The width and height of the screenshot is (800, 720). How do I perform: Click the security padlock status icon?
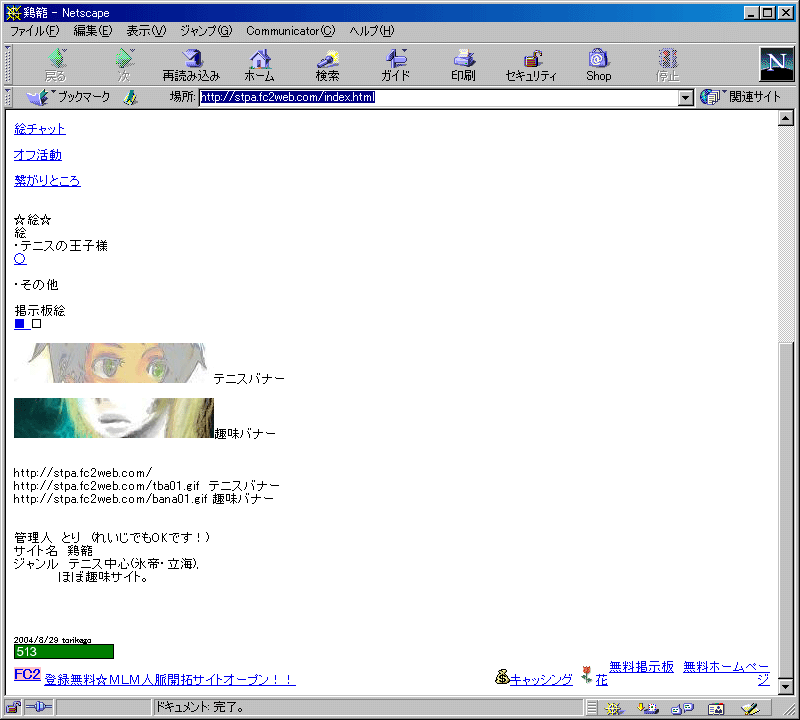tap(13, 708)
